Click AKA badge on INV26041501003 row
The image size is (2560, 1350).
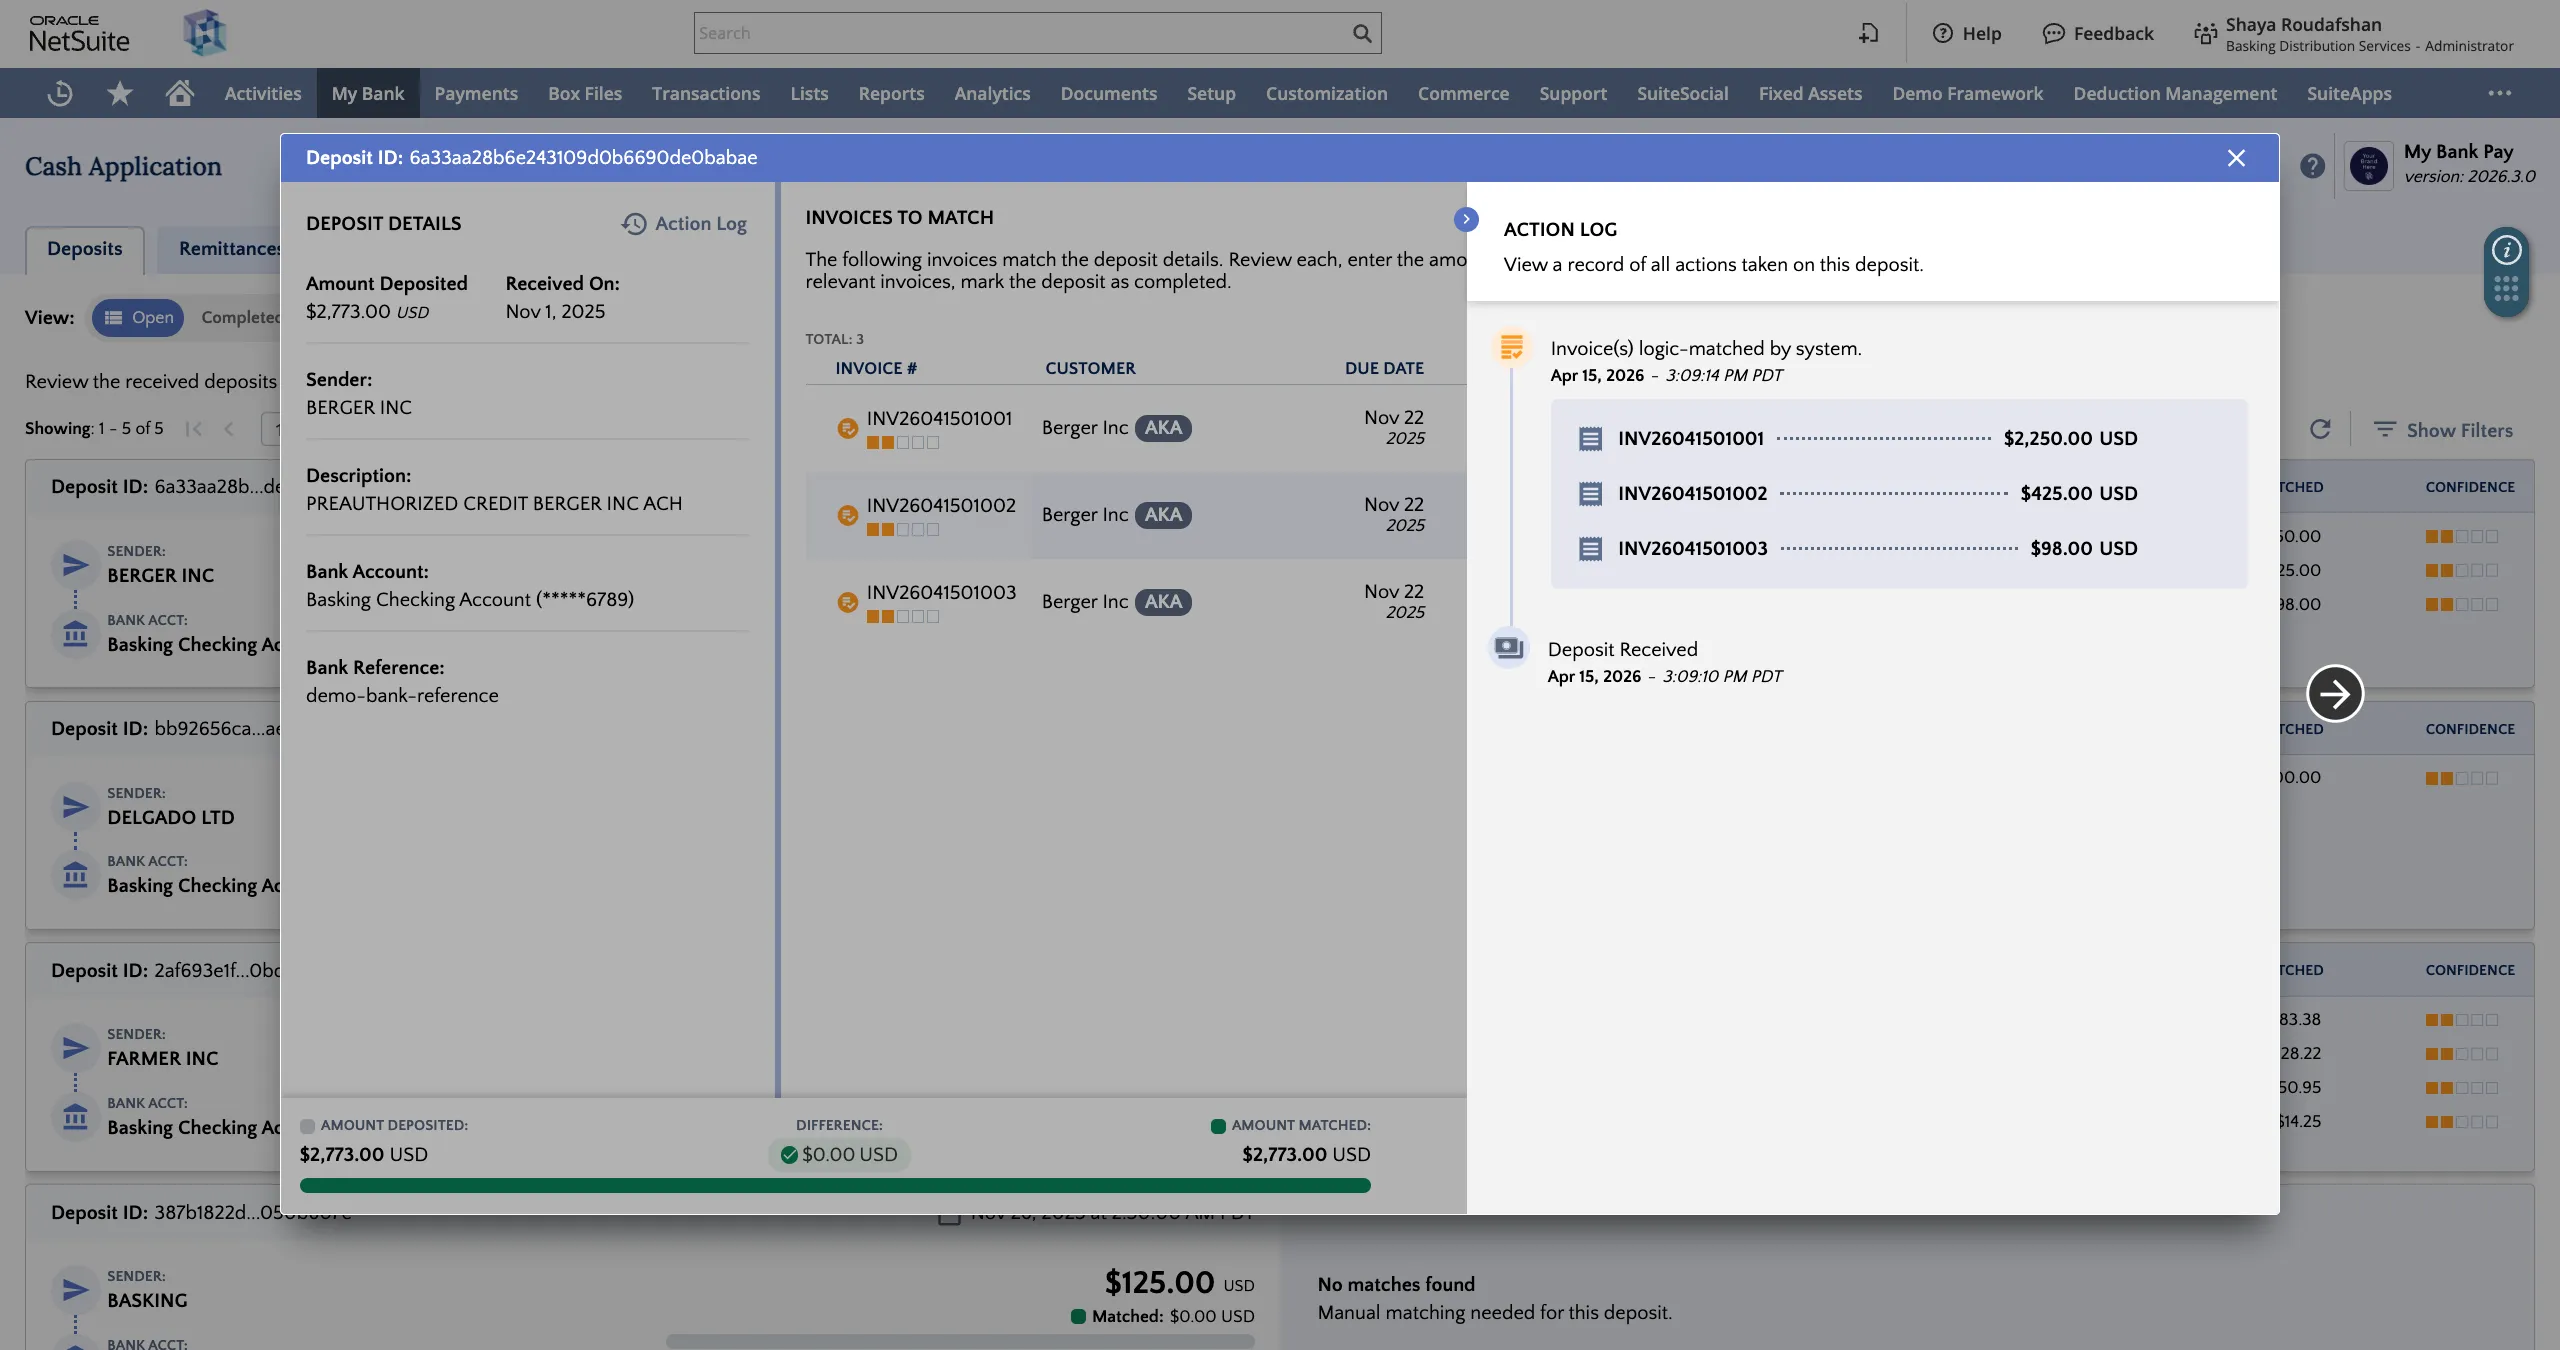[1163, 602]
